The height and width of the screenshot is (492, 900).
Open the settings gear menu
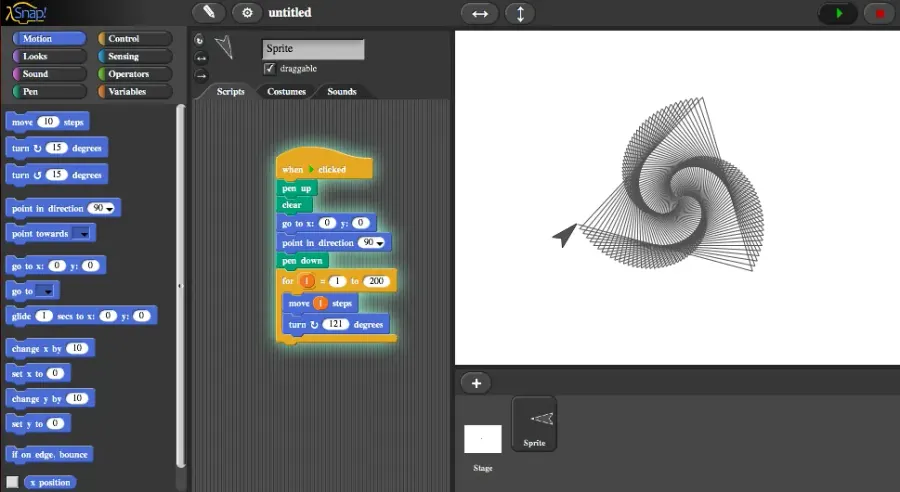[247, 12]
